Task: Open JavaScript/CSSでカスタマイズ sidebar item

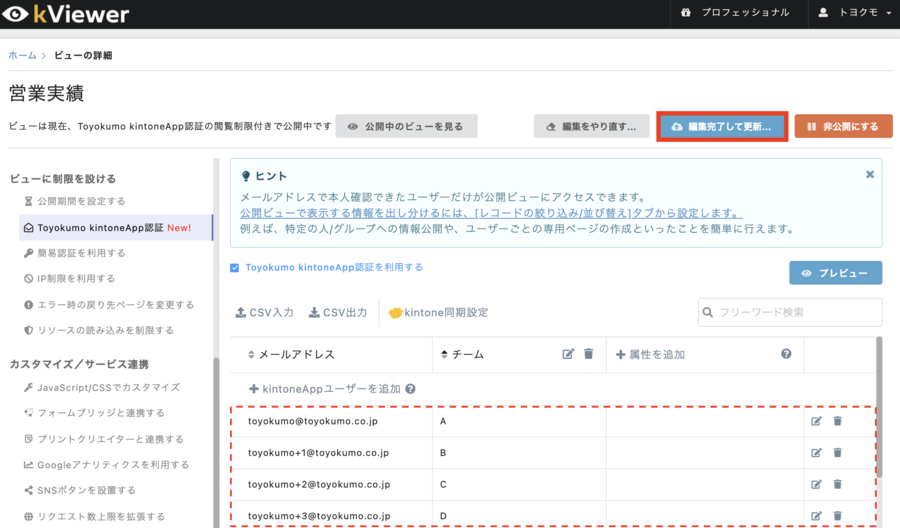Action: tap(102, 387)
